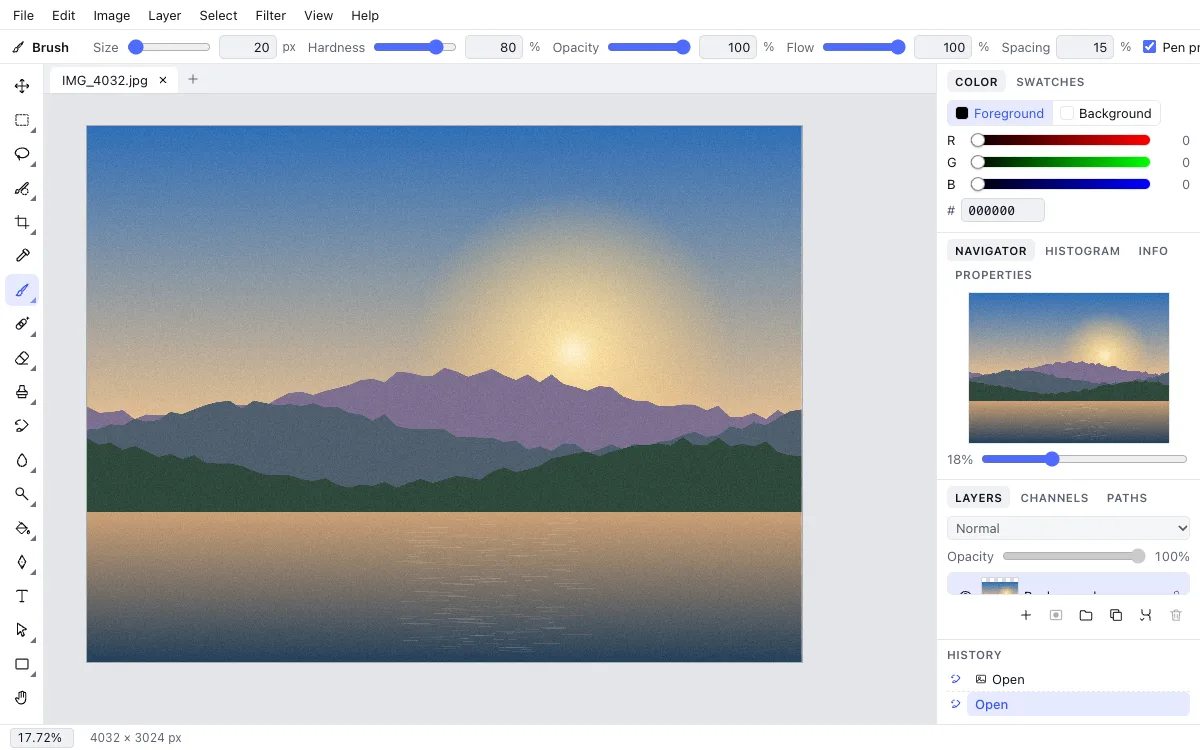This screenshot has height=750, width=1200.
Task: Switch to the Foreground color
Action: (x=1000, y=113)
